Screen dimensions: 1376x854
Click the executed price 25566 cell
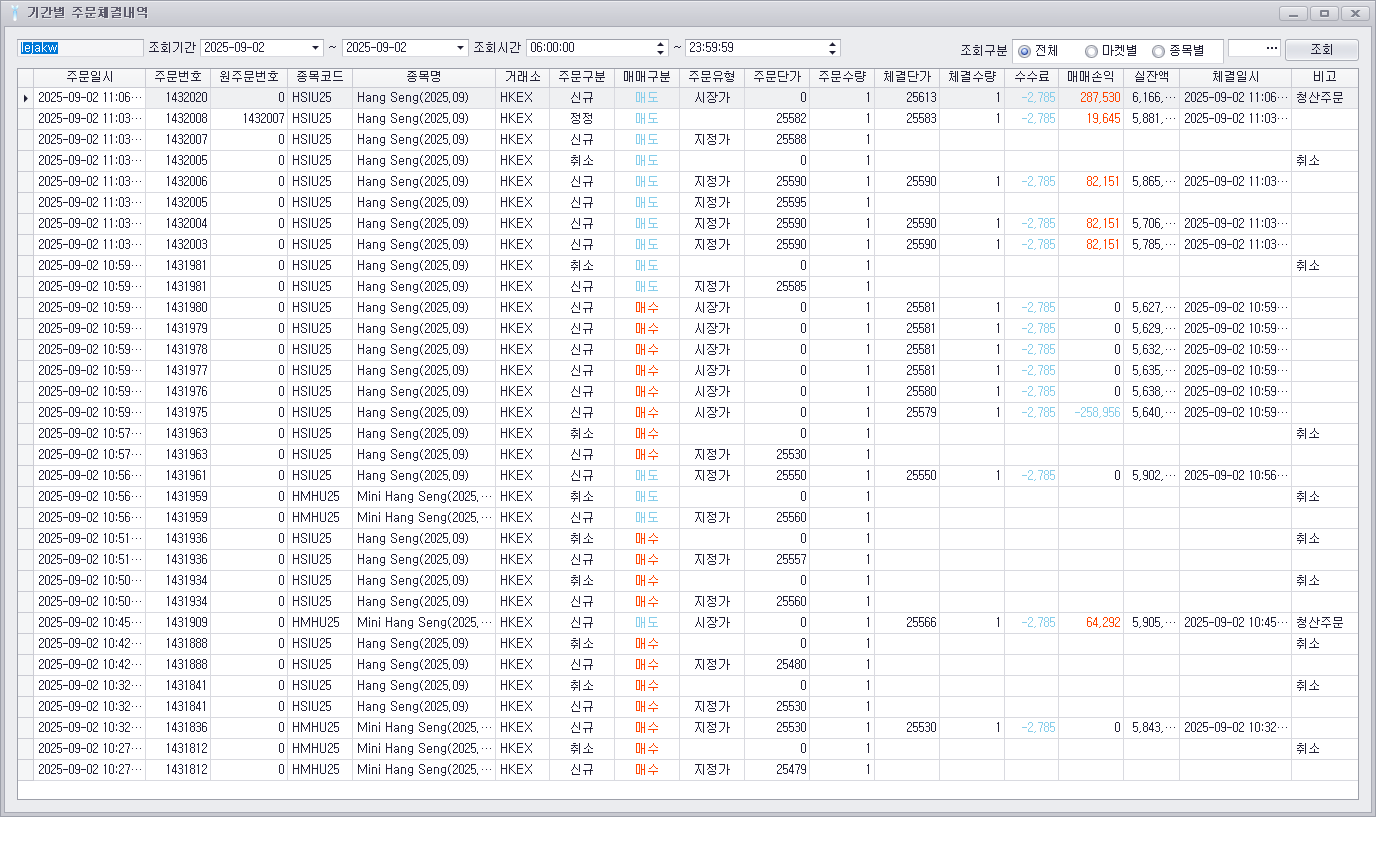pyautogui.click(x=907, y=623)
